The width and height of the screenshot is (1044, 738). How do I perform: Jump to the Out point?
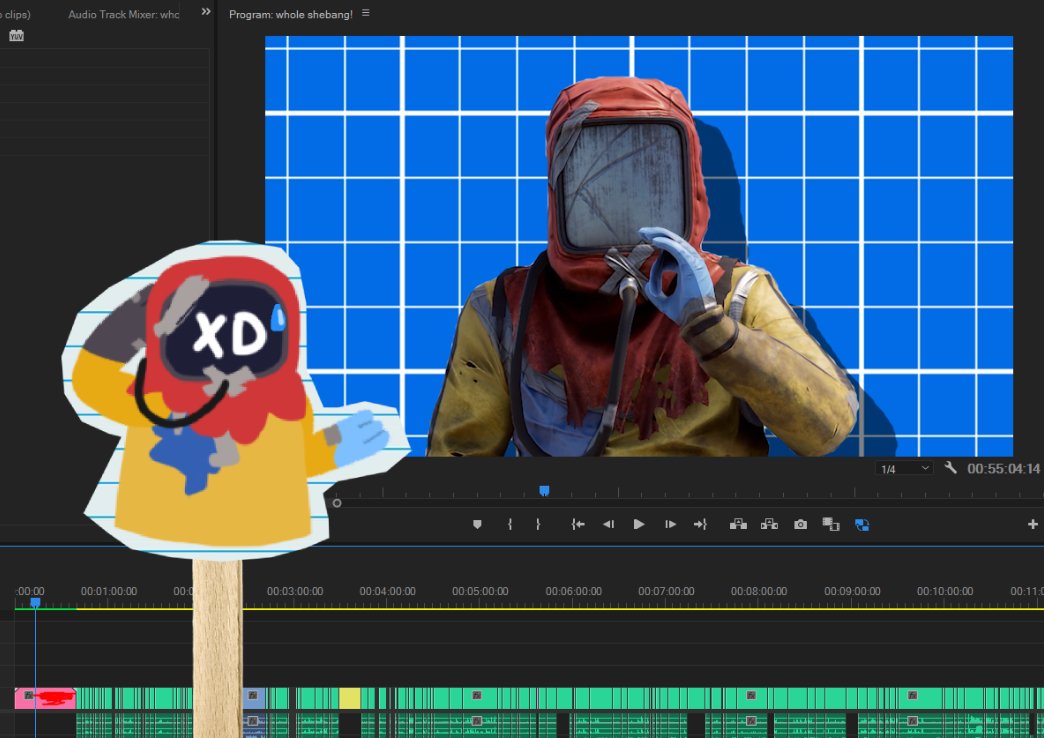[x=700, y=525]
